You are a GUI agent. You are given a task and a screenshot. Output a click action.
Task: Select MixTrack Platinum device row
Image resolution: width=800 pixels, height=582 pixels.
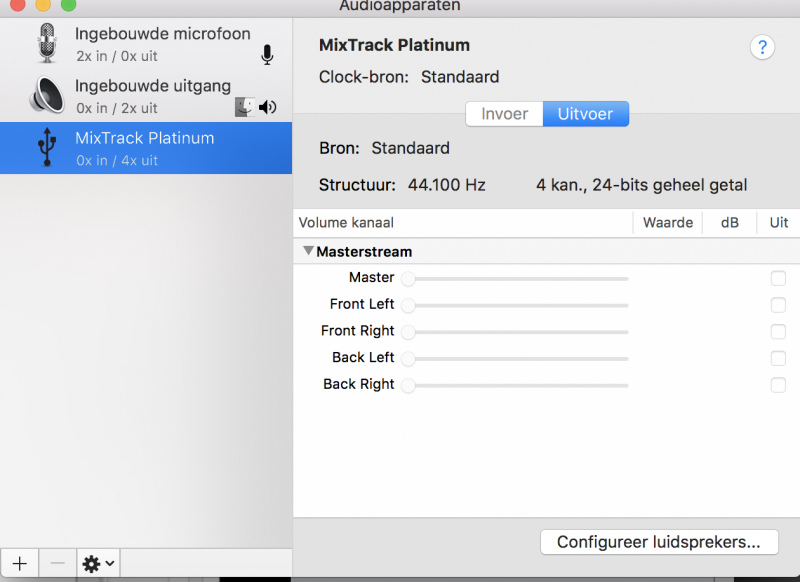(146, 148)
